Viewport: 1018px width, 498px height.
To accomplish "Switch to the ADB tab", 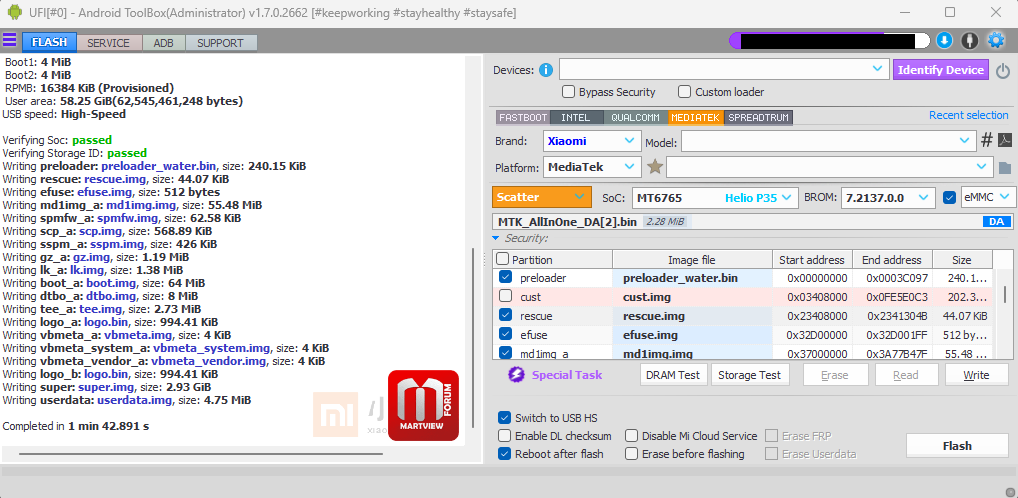I will click(164, 43).
